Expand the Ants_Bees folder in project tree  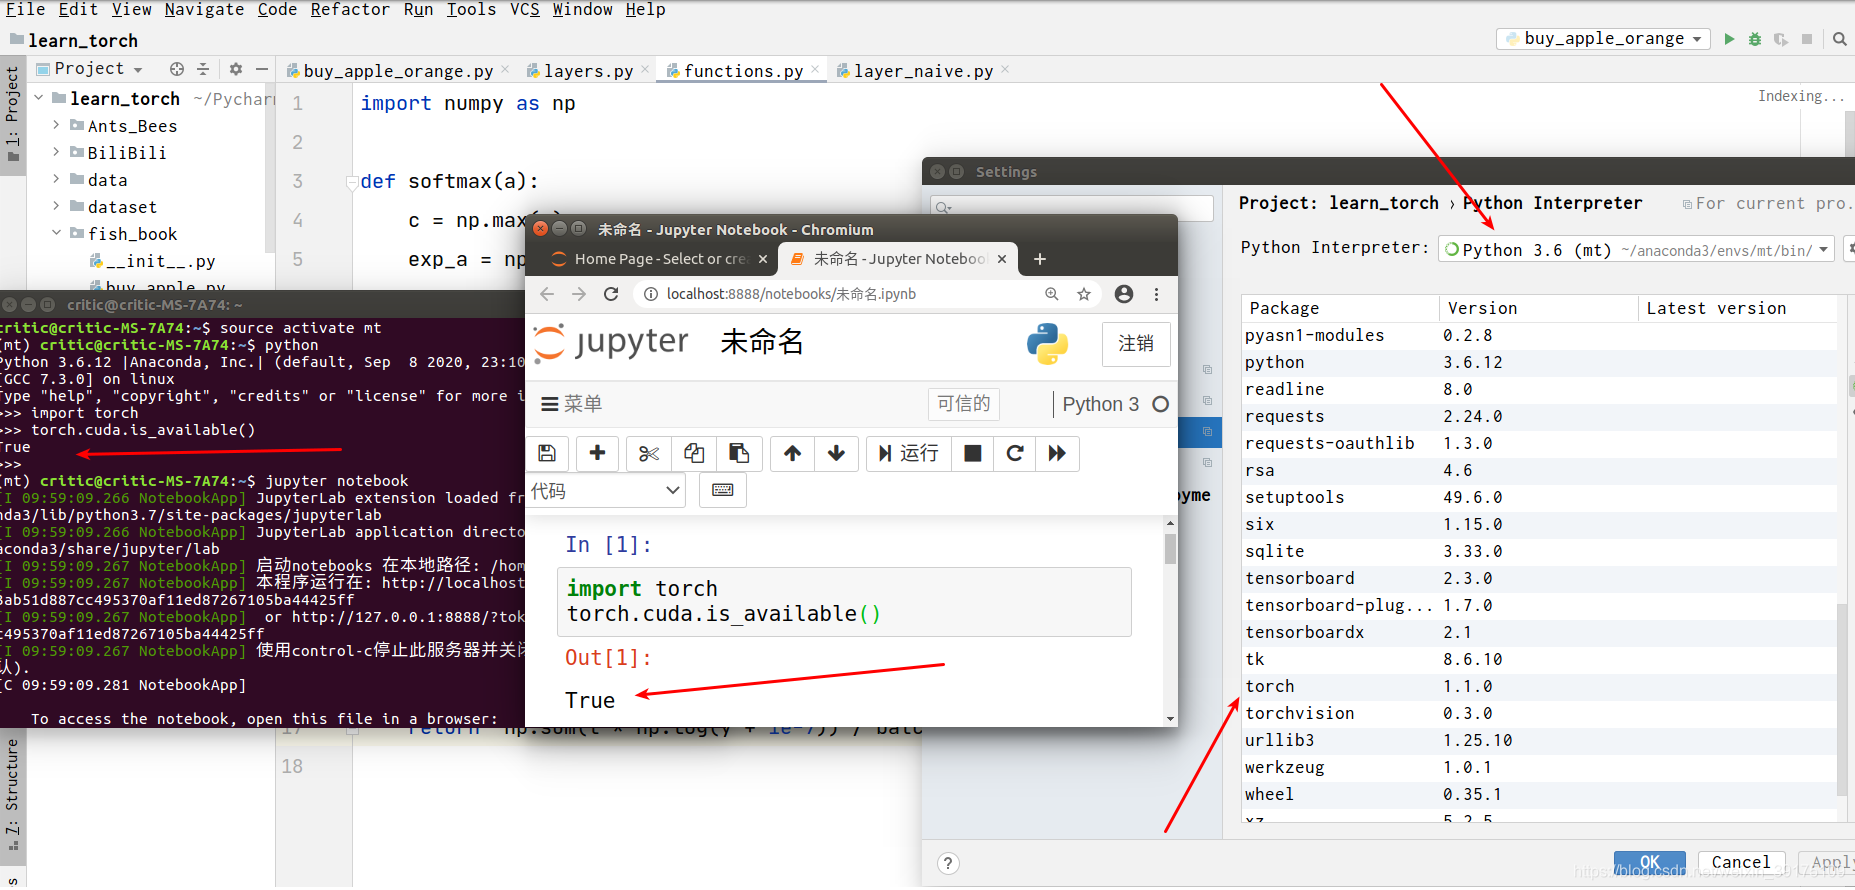tap(56, 126)
